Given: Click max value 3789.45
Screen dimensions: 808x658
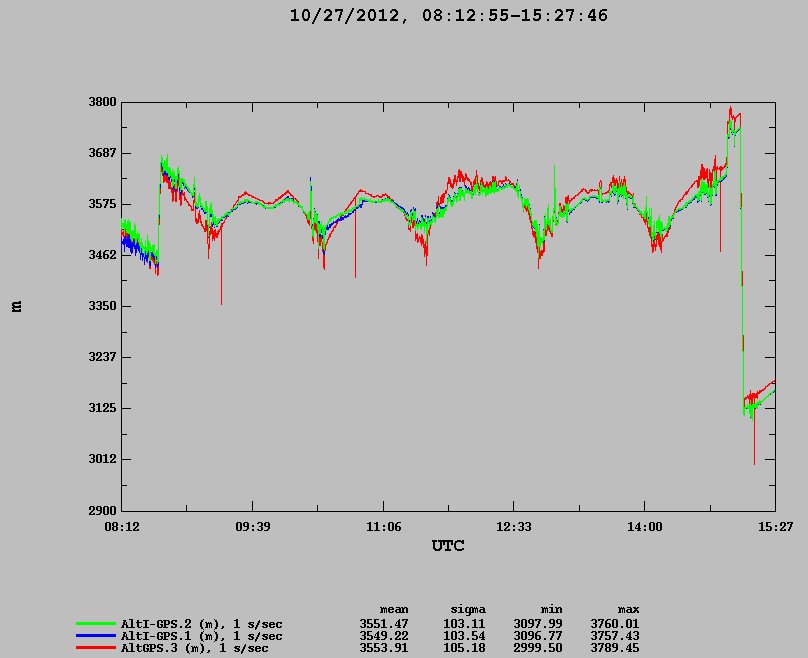Looking at the screenshot, I should [615, 648].
